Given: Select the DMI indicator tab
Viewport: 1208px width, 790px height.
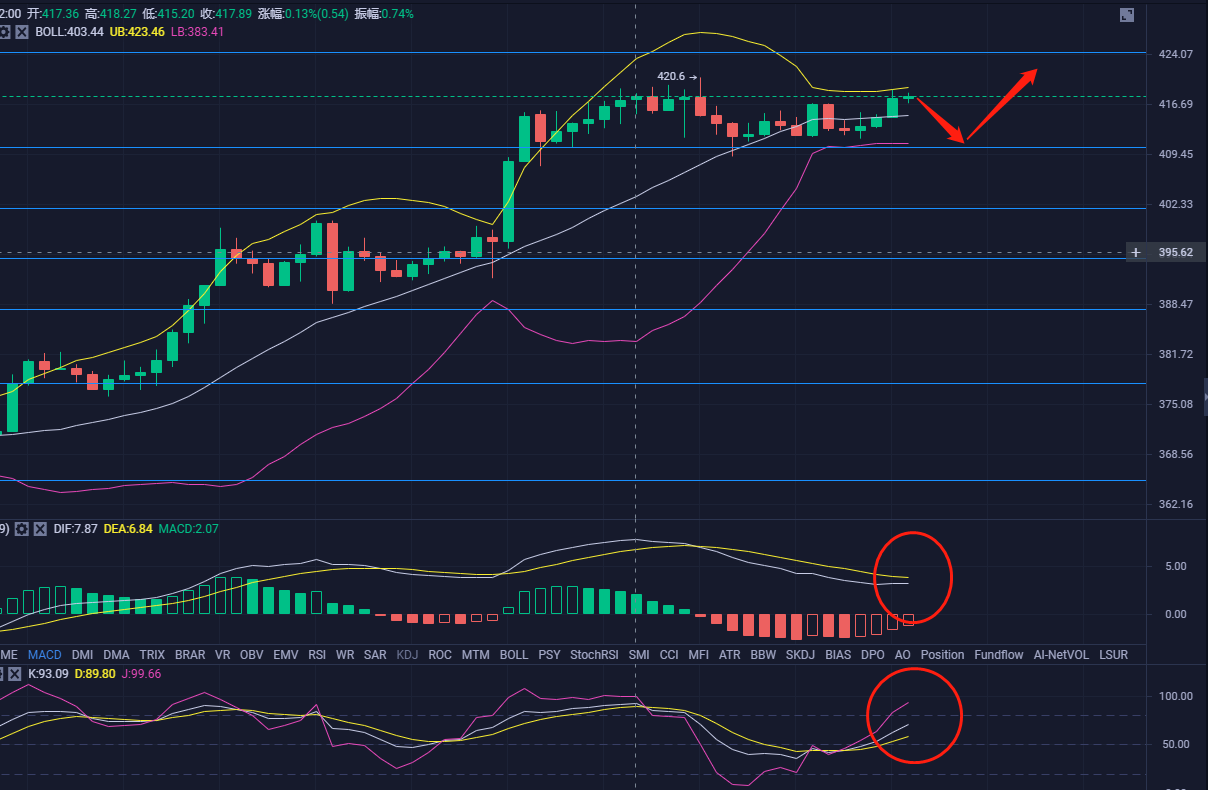Looking at the screenshot, I should (x=82, y=655).
